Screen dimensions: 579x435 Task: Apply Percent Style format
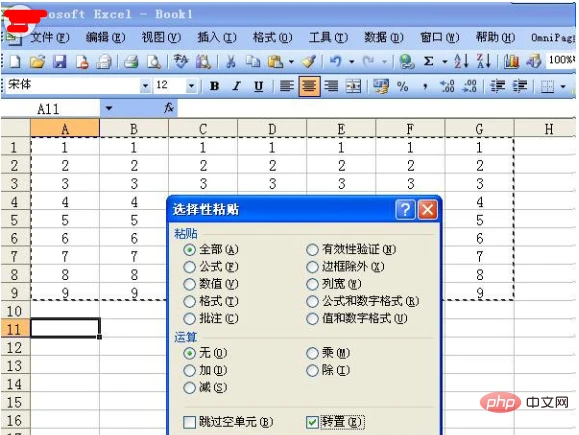[402, 86]
